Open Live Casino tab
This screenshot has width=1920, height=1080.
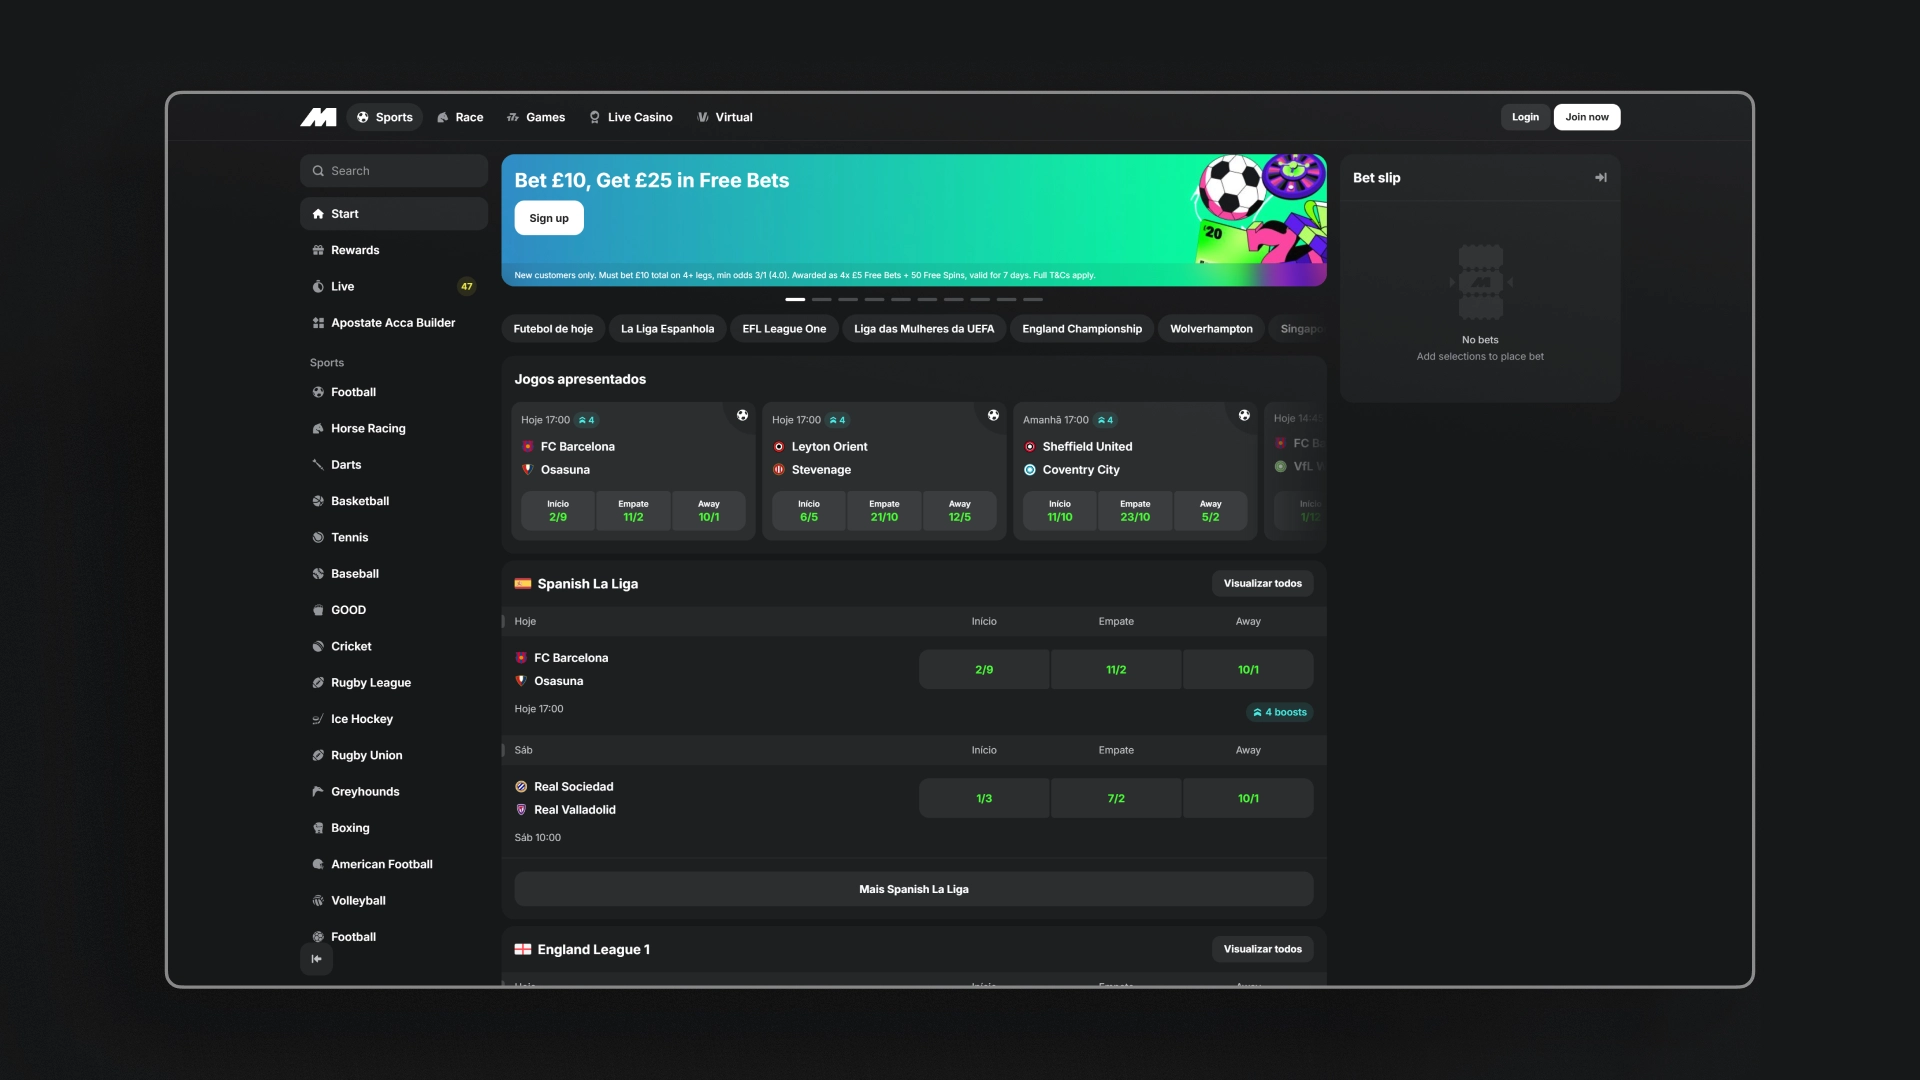tap(631, 117)
